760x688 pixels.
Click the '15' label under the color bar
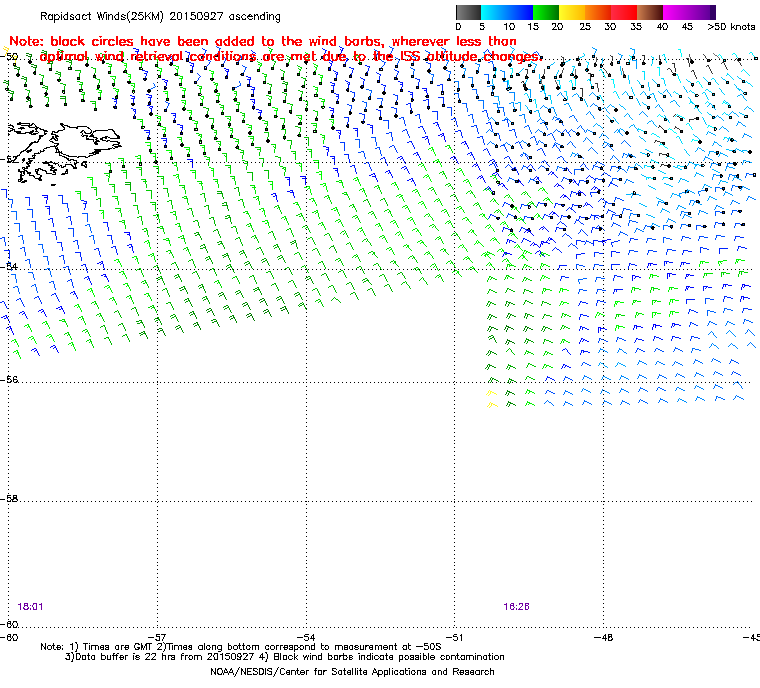pyautogui.click(x=533, y=27)
